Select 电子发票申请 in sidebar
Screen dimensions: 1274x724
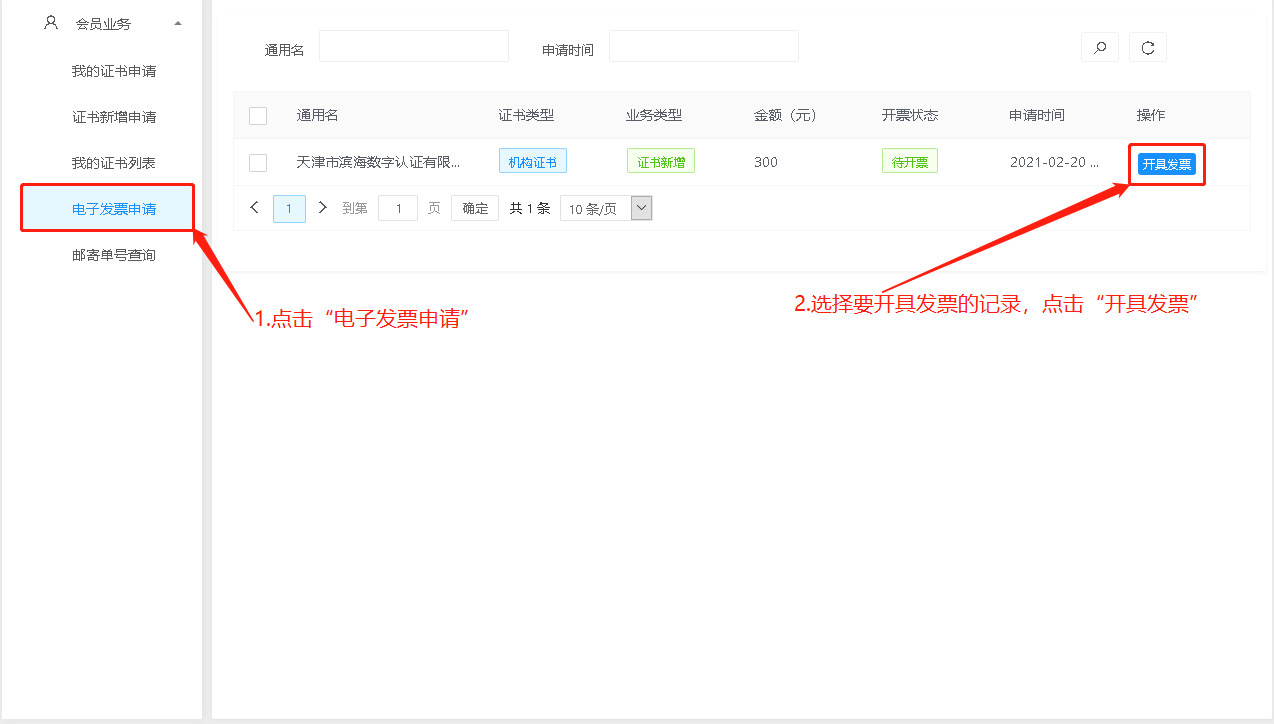(114, 209)
